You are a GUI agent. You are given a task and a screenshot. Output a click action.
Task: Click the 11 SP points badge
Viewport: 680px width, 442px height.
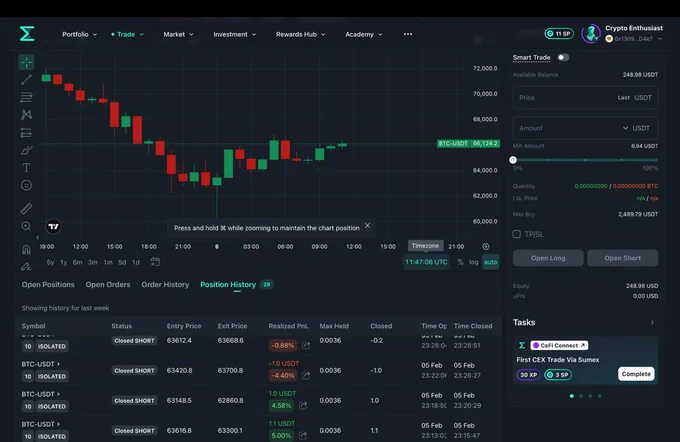[x=559, y=33]
